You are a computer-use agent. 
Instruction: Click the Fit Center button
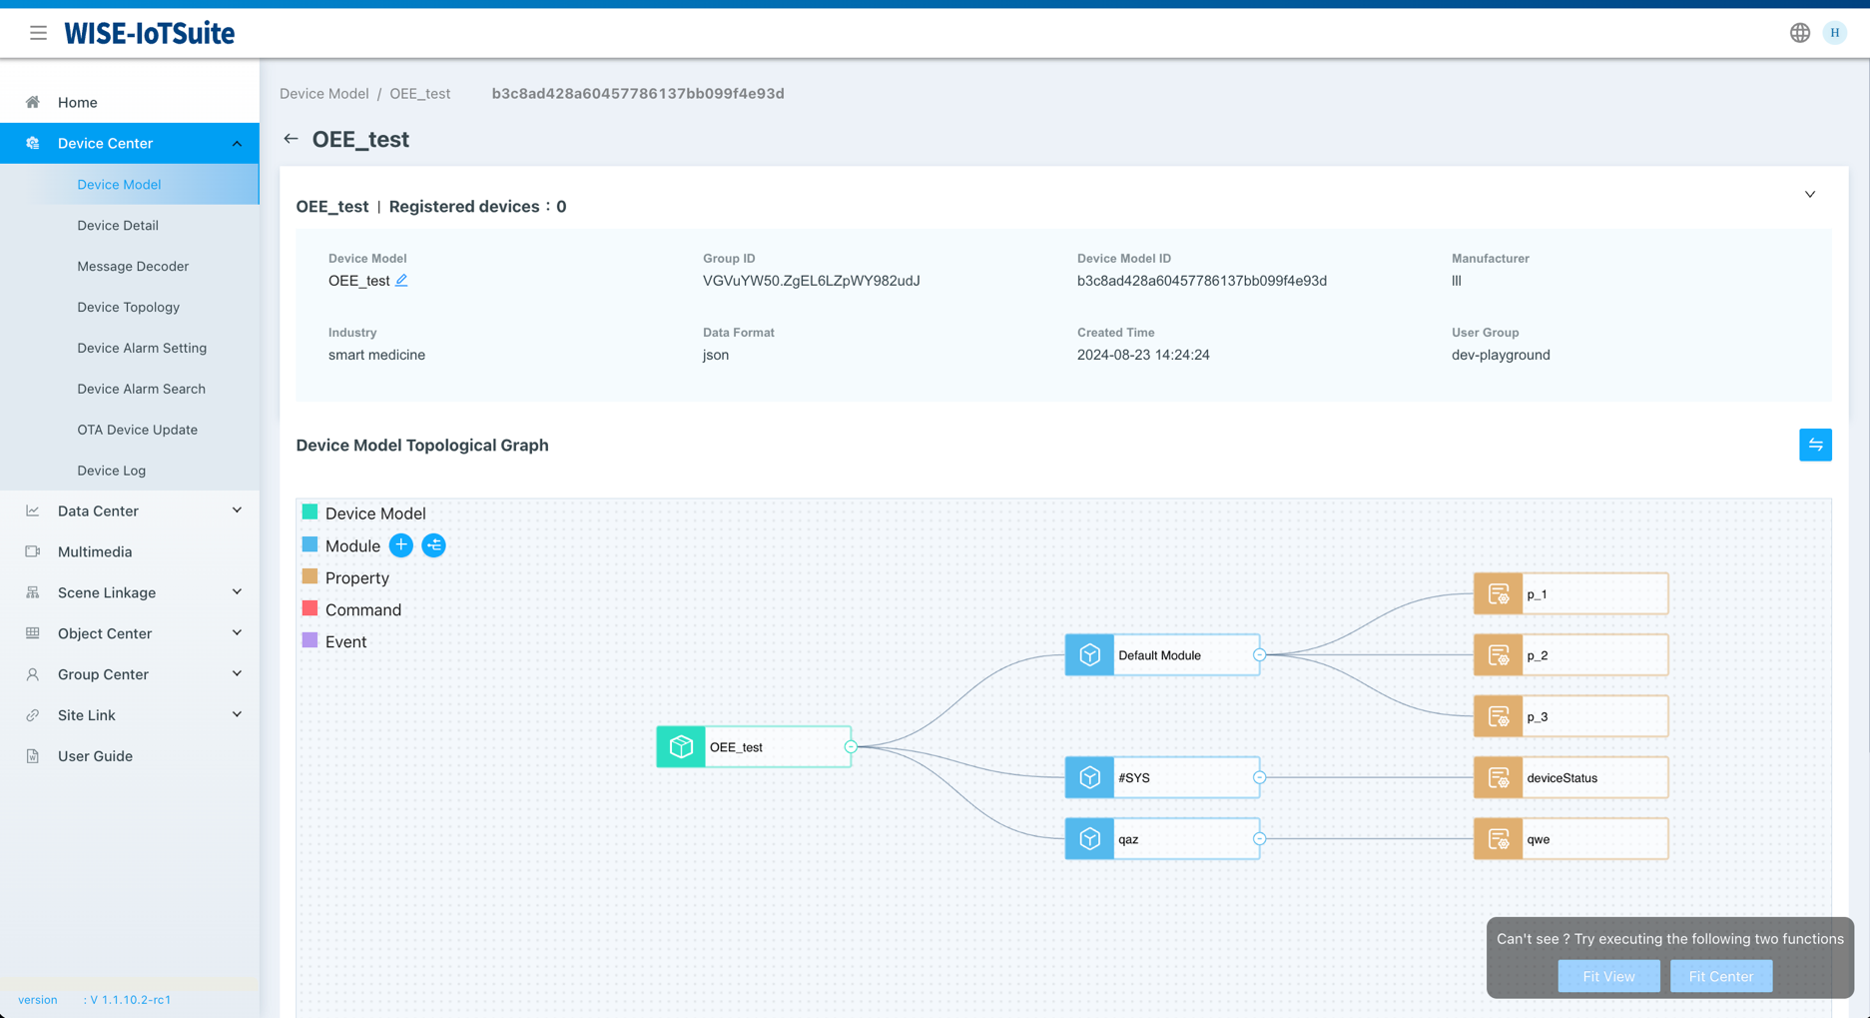(1720, 976)
